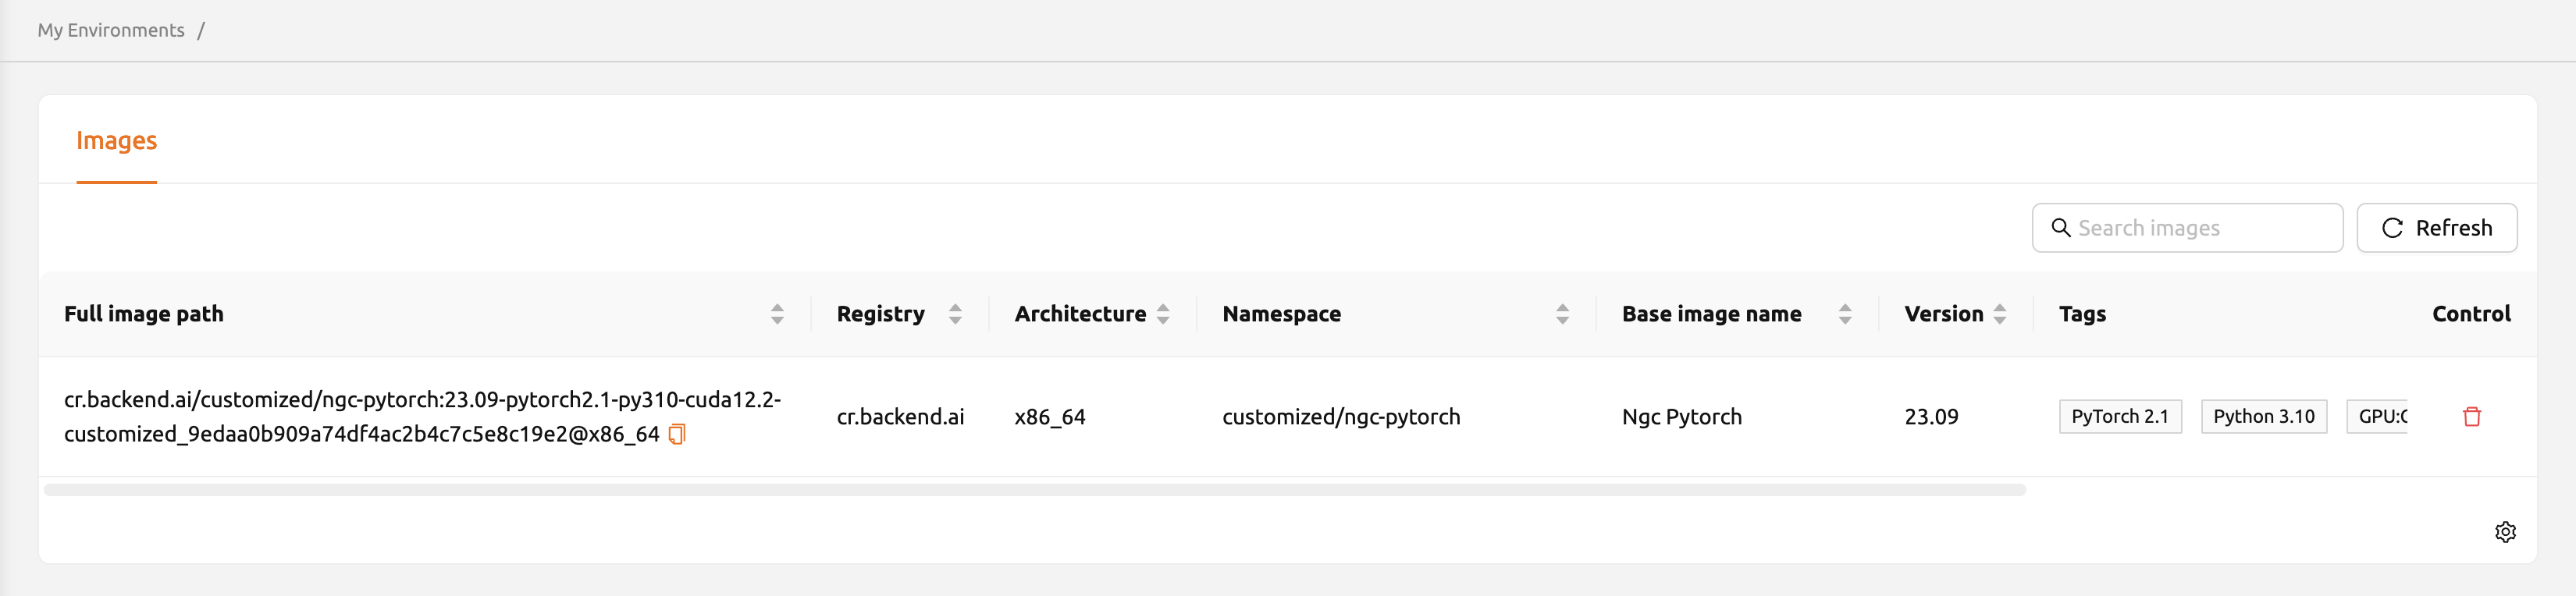Refresh the images list
This screenshot has height=596, width=2576.
(2436, 228)
